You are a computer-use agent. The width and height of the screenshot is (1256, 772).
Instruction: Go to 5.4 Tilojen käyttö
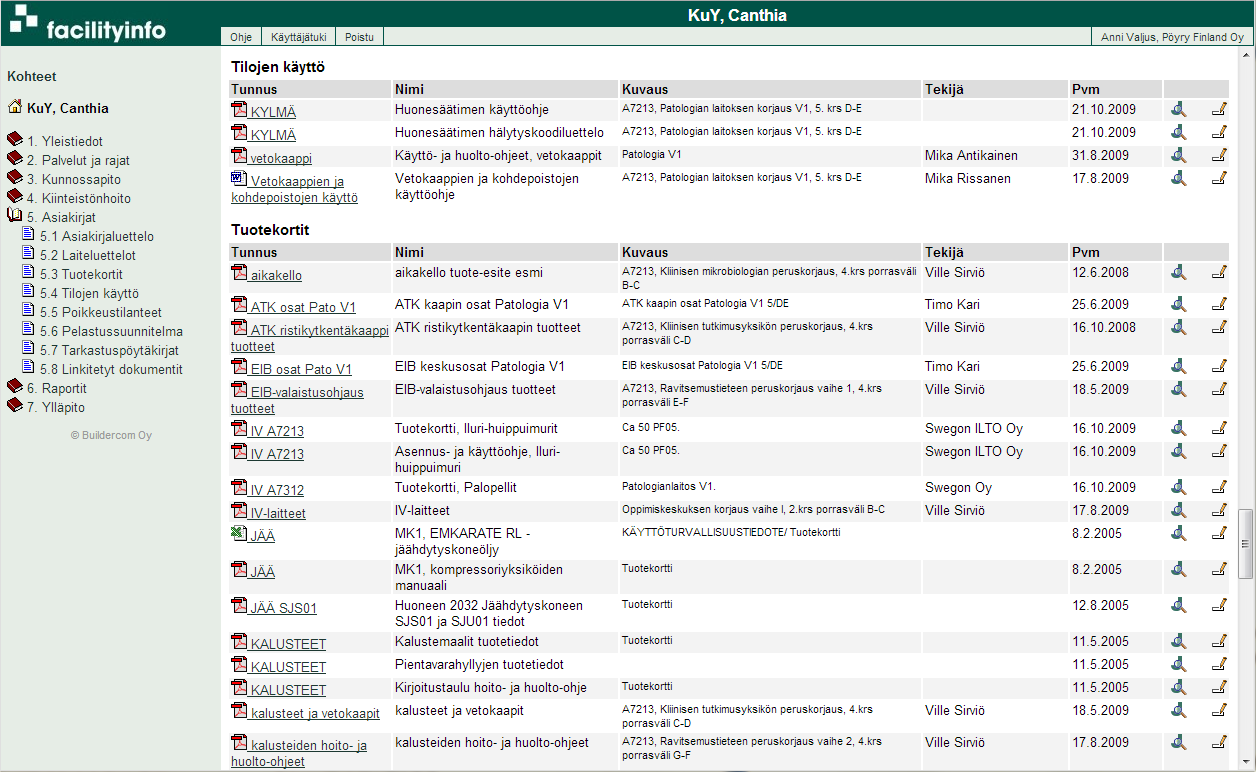[90, 294]
